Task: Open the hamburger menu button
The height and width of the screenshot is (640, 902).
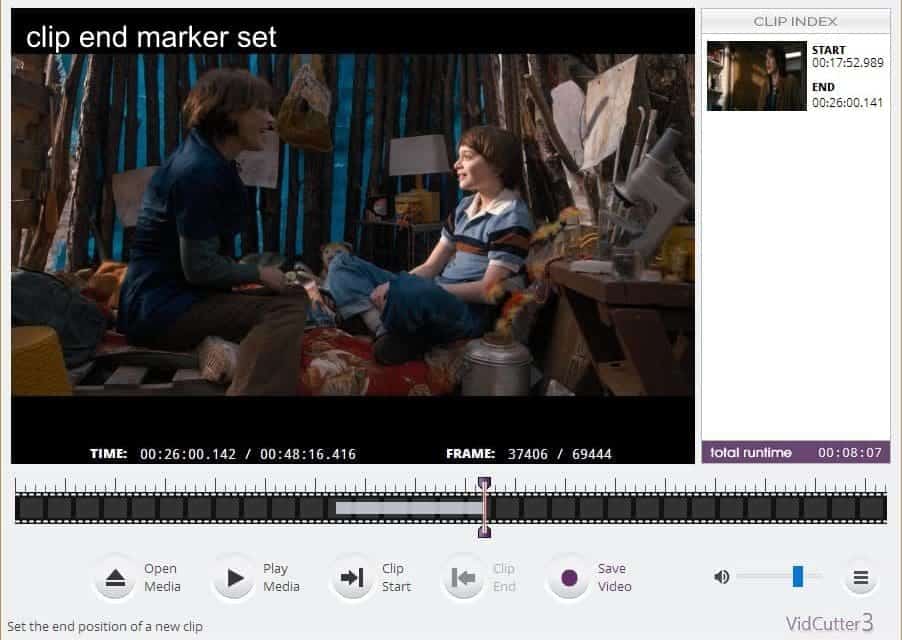Action: pos(861,577)
